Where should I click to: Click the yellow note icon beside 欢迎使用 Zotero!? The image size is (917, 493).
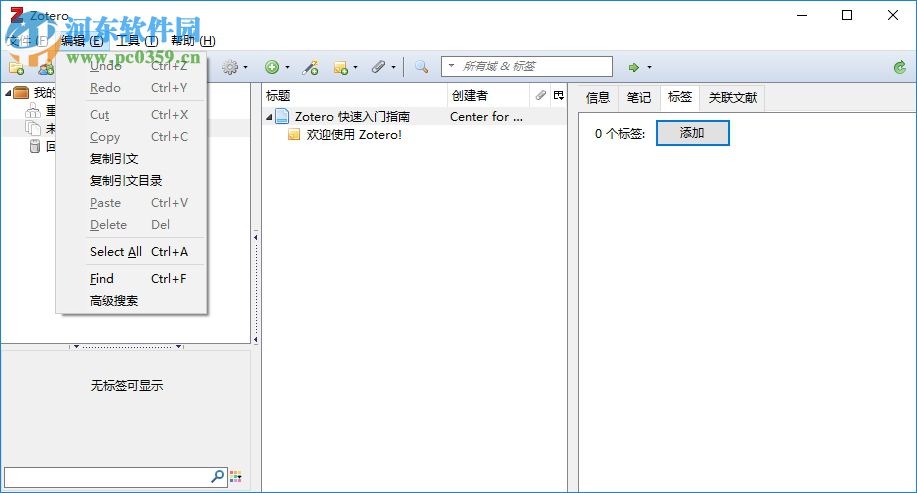[x=294, y=135]
